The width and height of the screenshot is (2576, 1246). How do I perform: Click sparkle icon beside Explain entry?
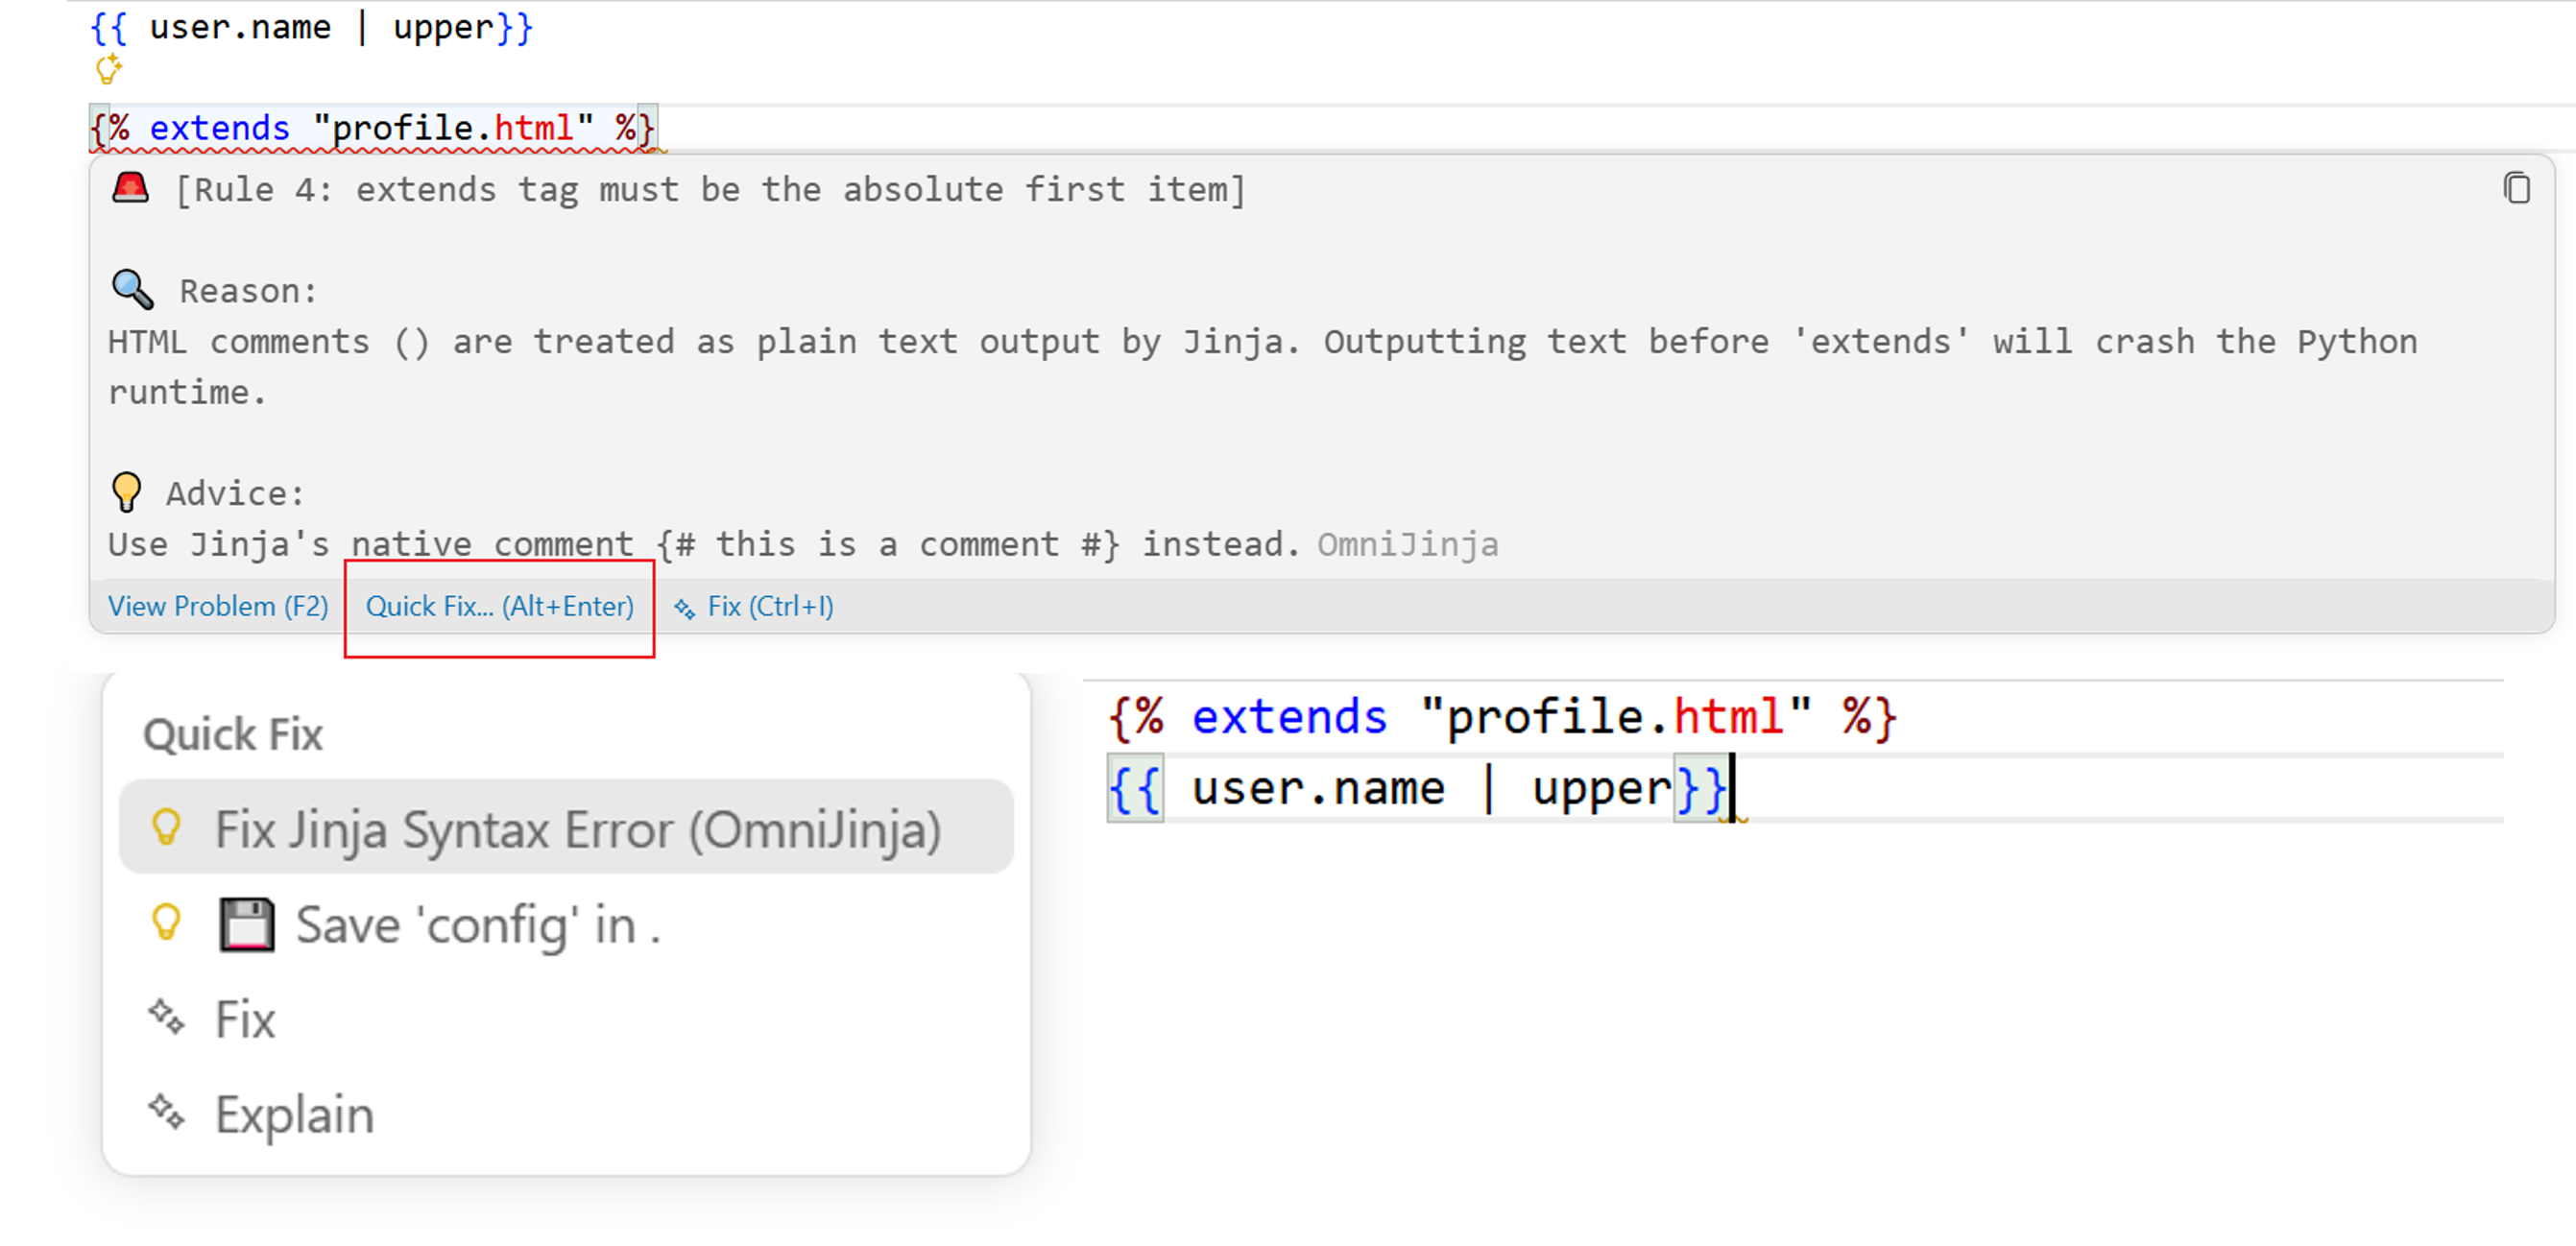pyautogui.click(x=166, y=1112)
